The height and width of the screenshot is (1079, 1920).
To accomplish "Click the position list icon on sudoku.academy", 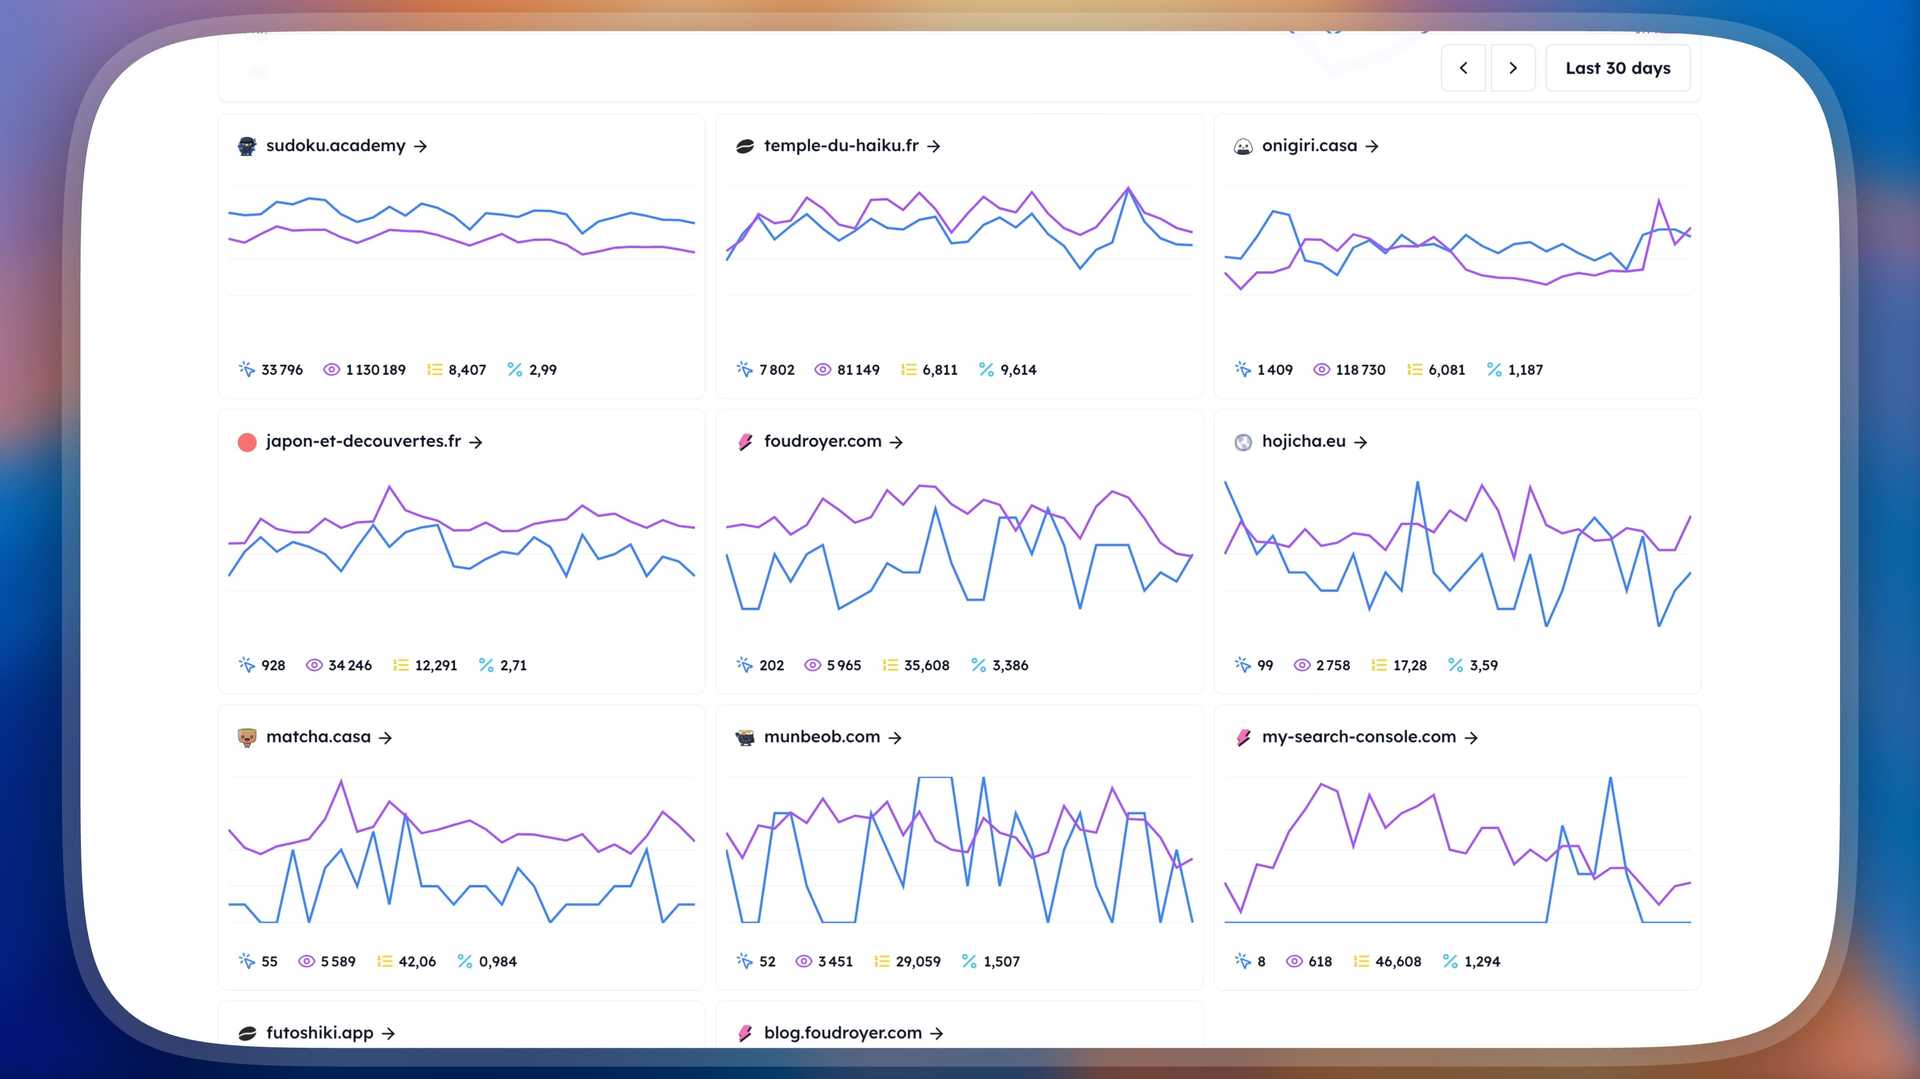I will [434, 369].
